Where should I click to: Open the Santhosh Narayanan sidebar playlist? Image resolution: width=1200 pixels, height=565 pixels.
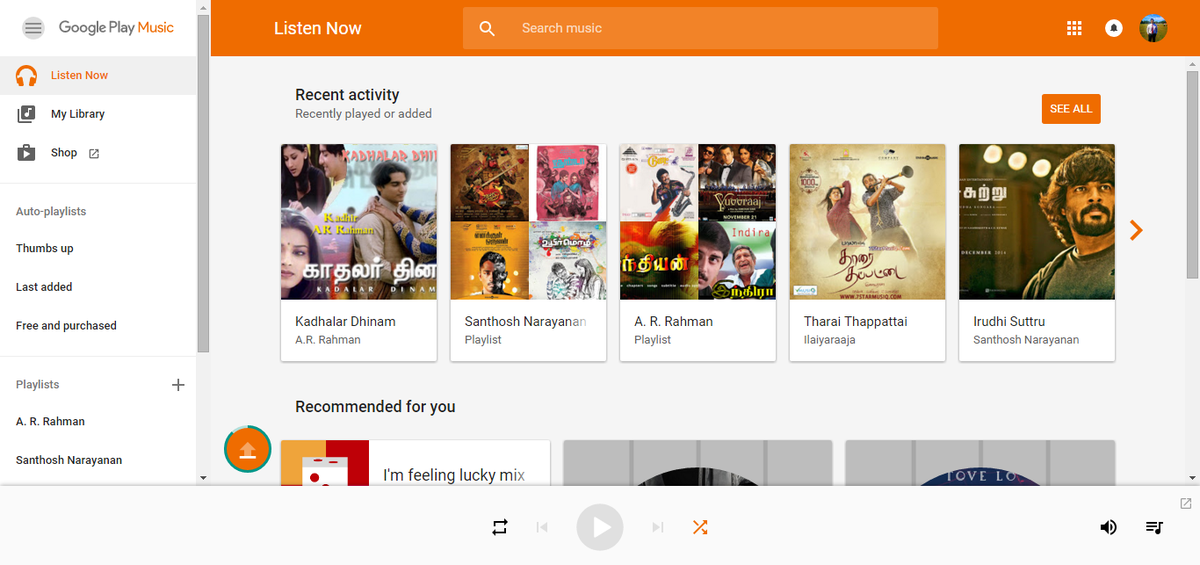69,460
